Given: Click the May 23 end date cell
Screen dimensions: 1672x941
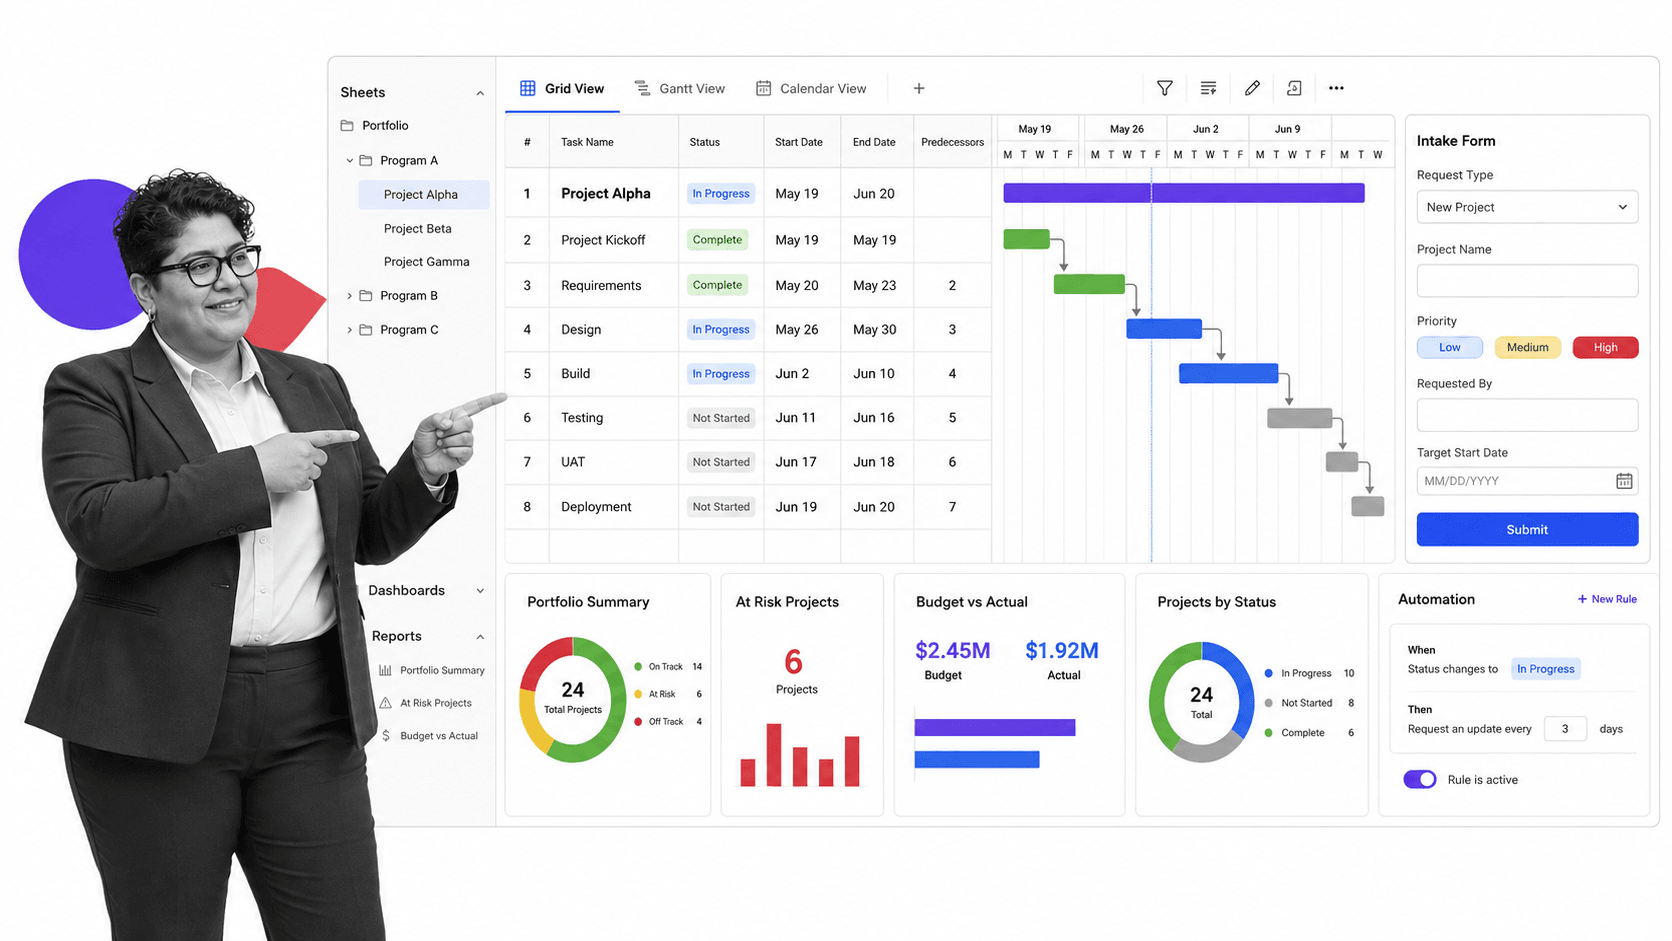Looking at the screenshot, I should [x=875, y=285].
